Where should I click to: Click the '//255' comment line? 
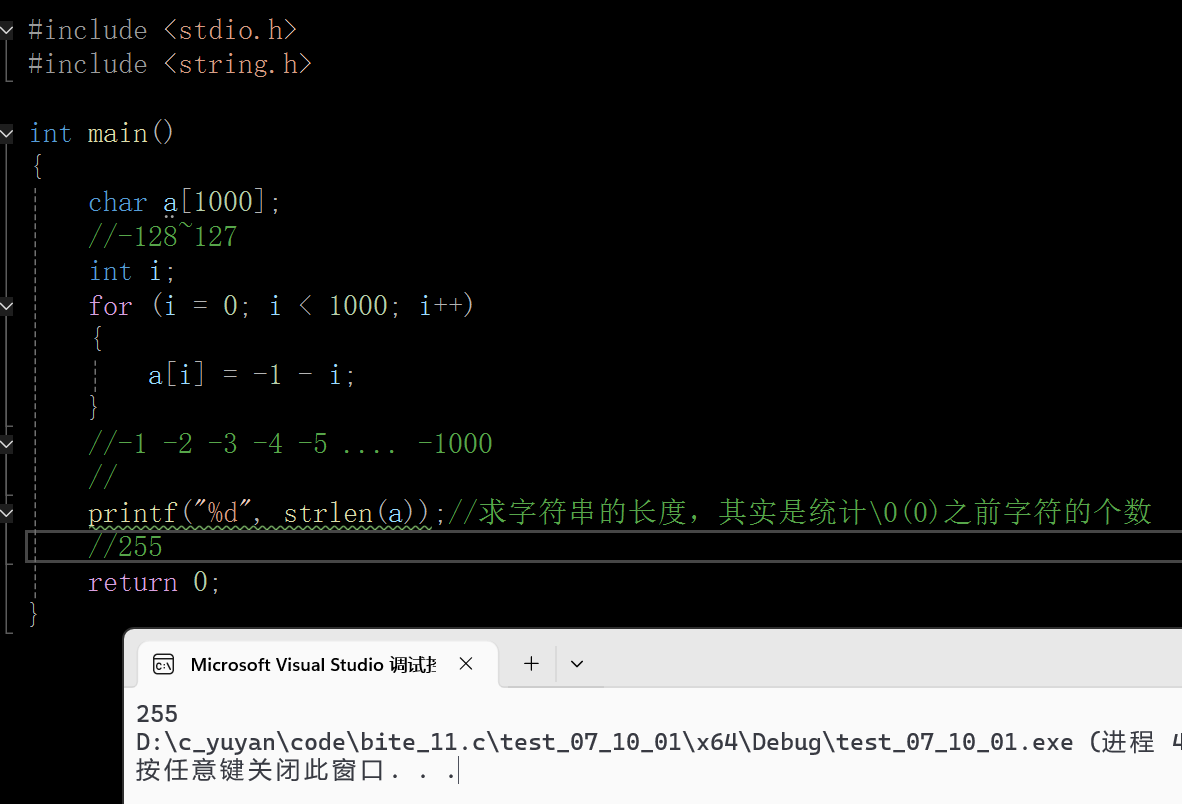[x=125, y=547]
